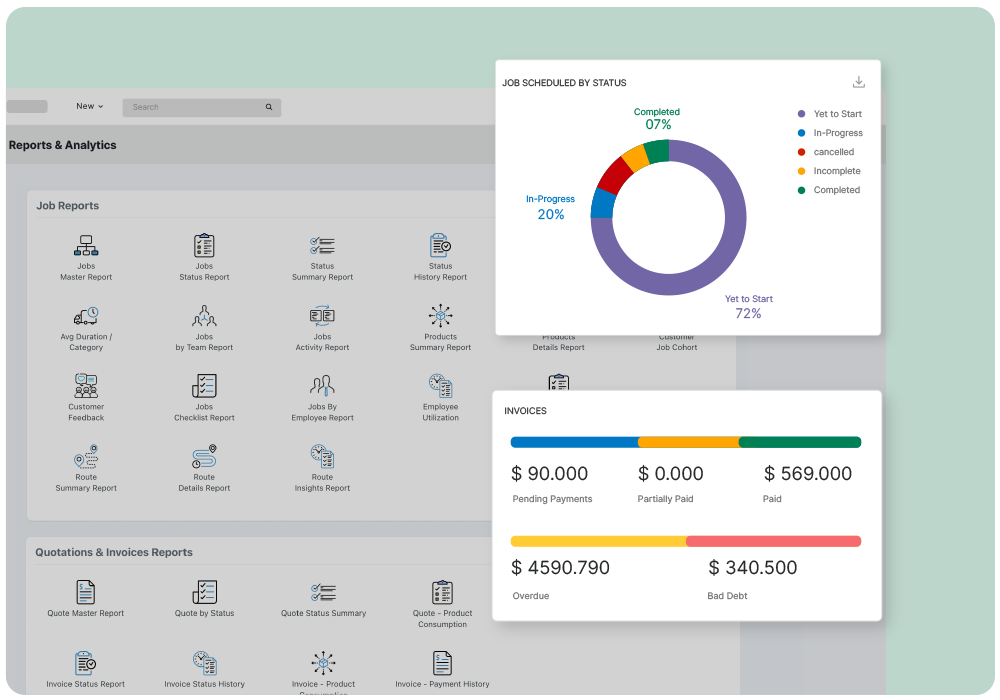Open the Jobs Master Report icon
The width and height of the screenshot is (1000, 700).
point(86,246)
